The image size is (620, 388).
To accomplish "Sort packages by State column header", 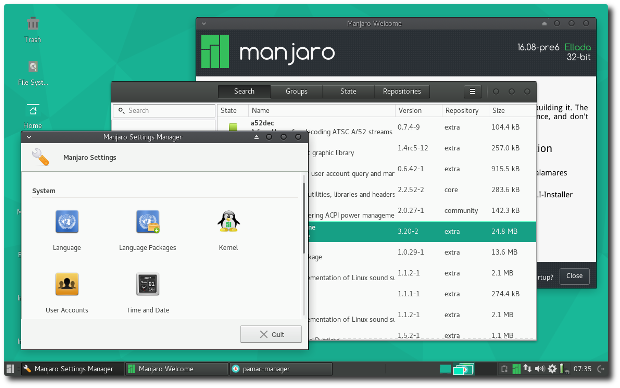I will point(232,111).
